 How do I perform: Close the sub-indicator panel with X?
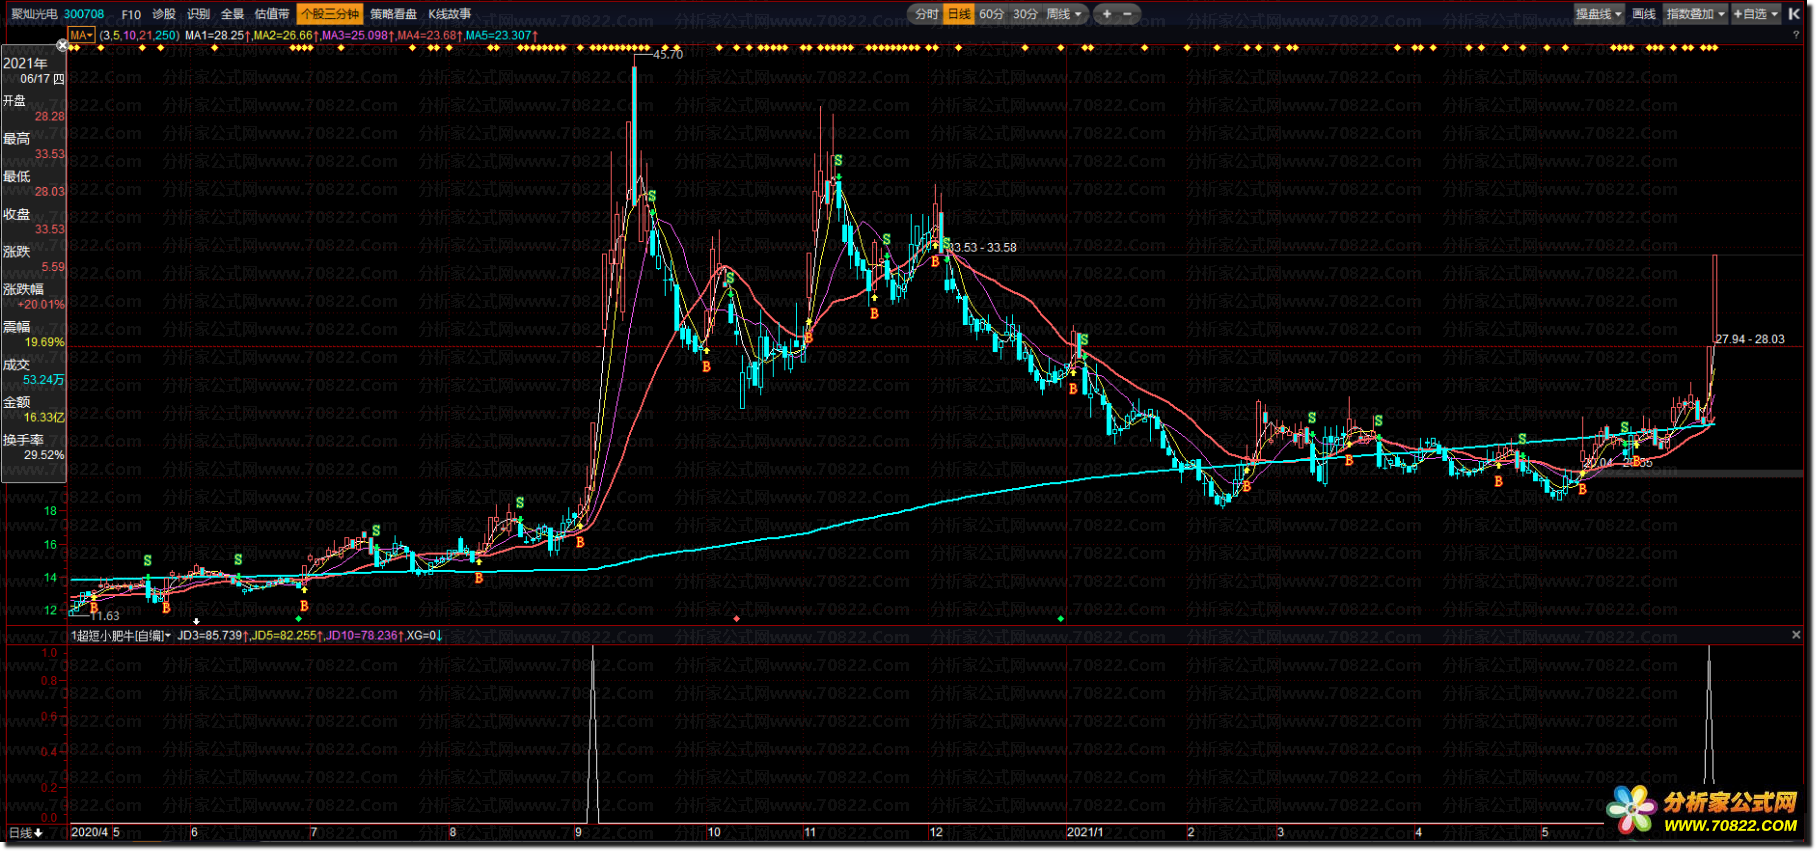(1796, 635)
